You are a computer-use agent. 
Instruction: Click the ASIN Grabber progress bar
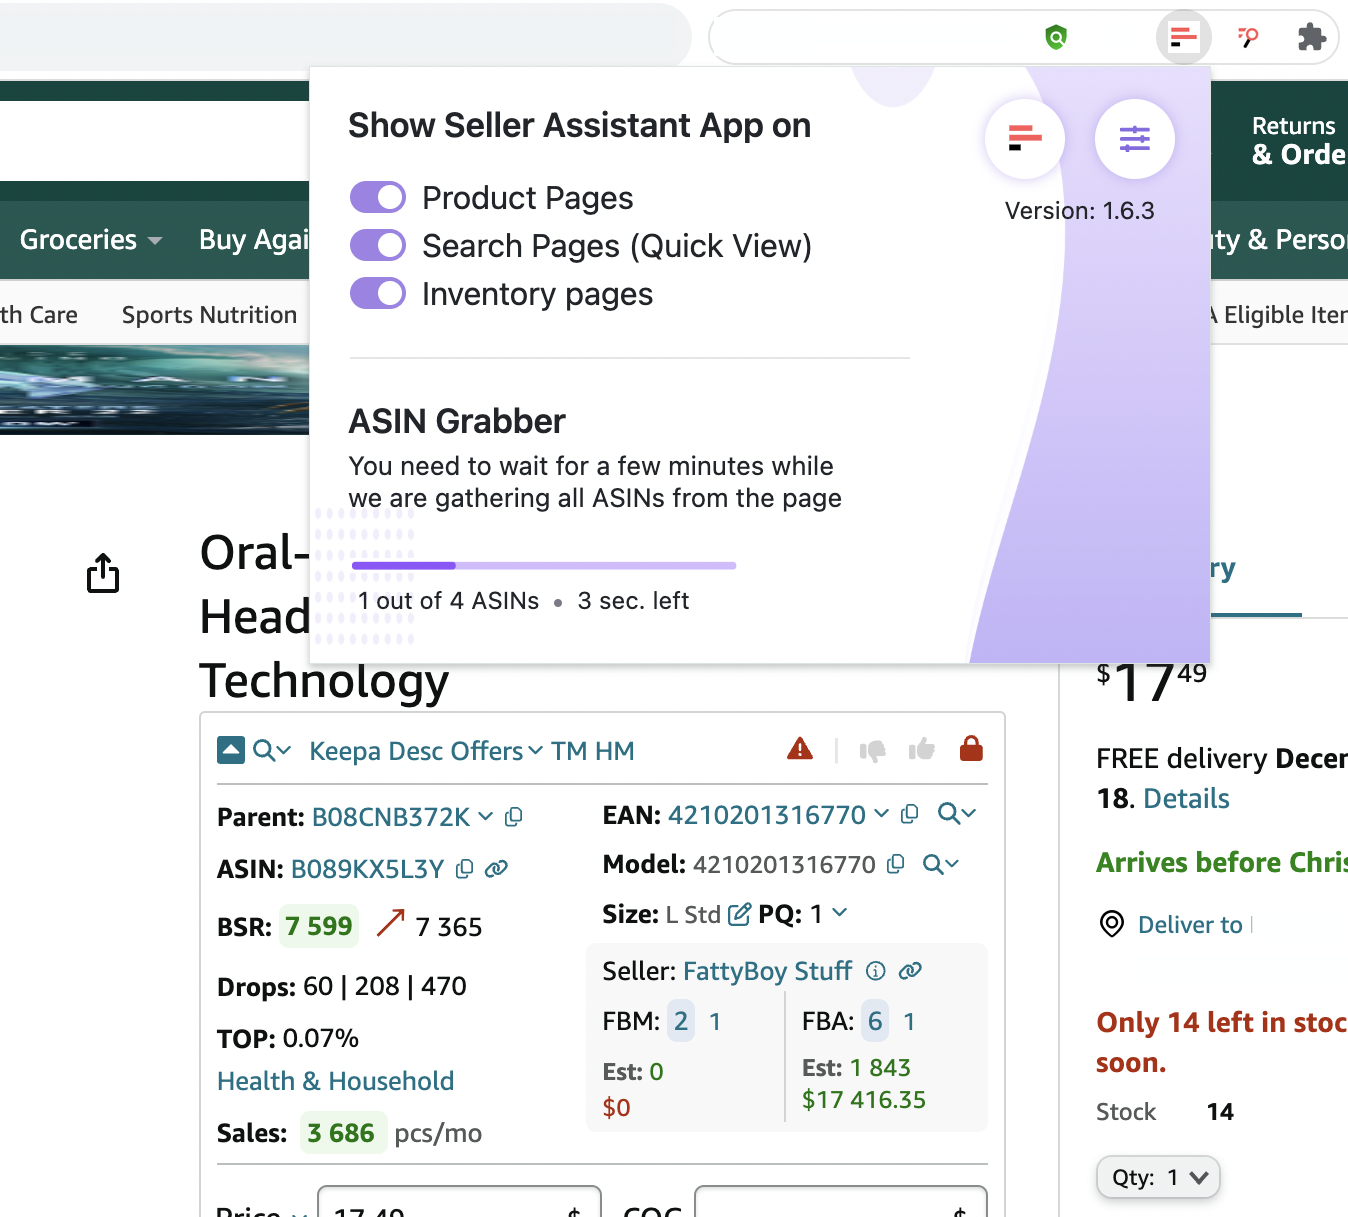544,565
